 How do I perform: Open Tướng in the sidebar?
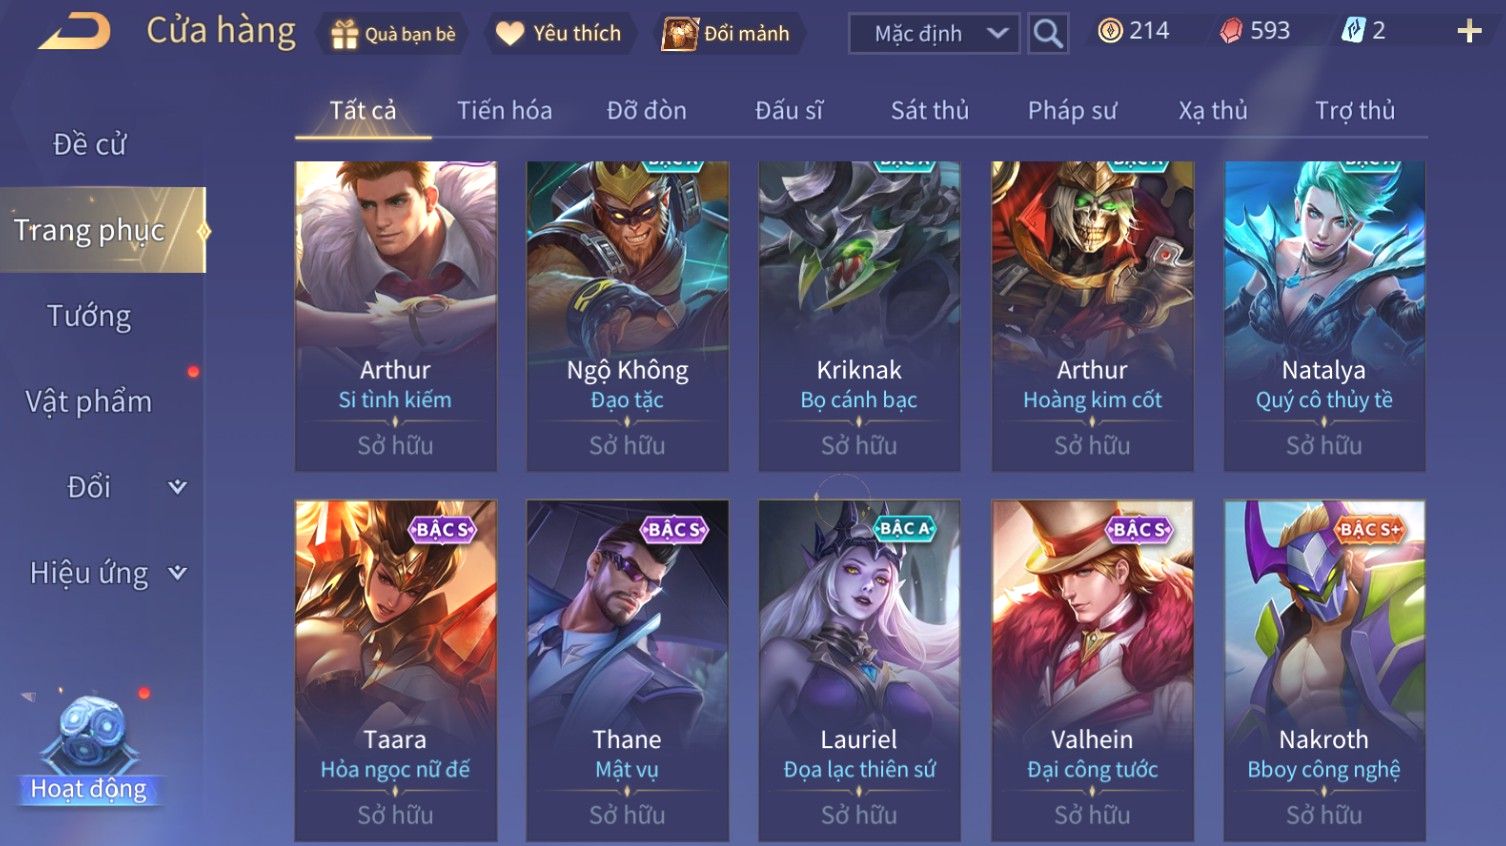pyautogui.click(x=89, y=316)
